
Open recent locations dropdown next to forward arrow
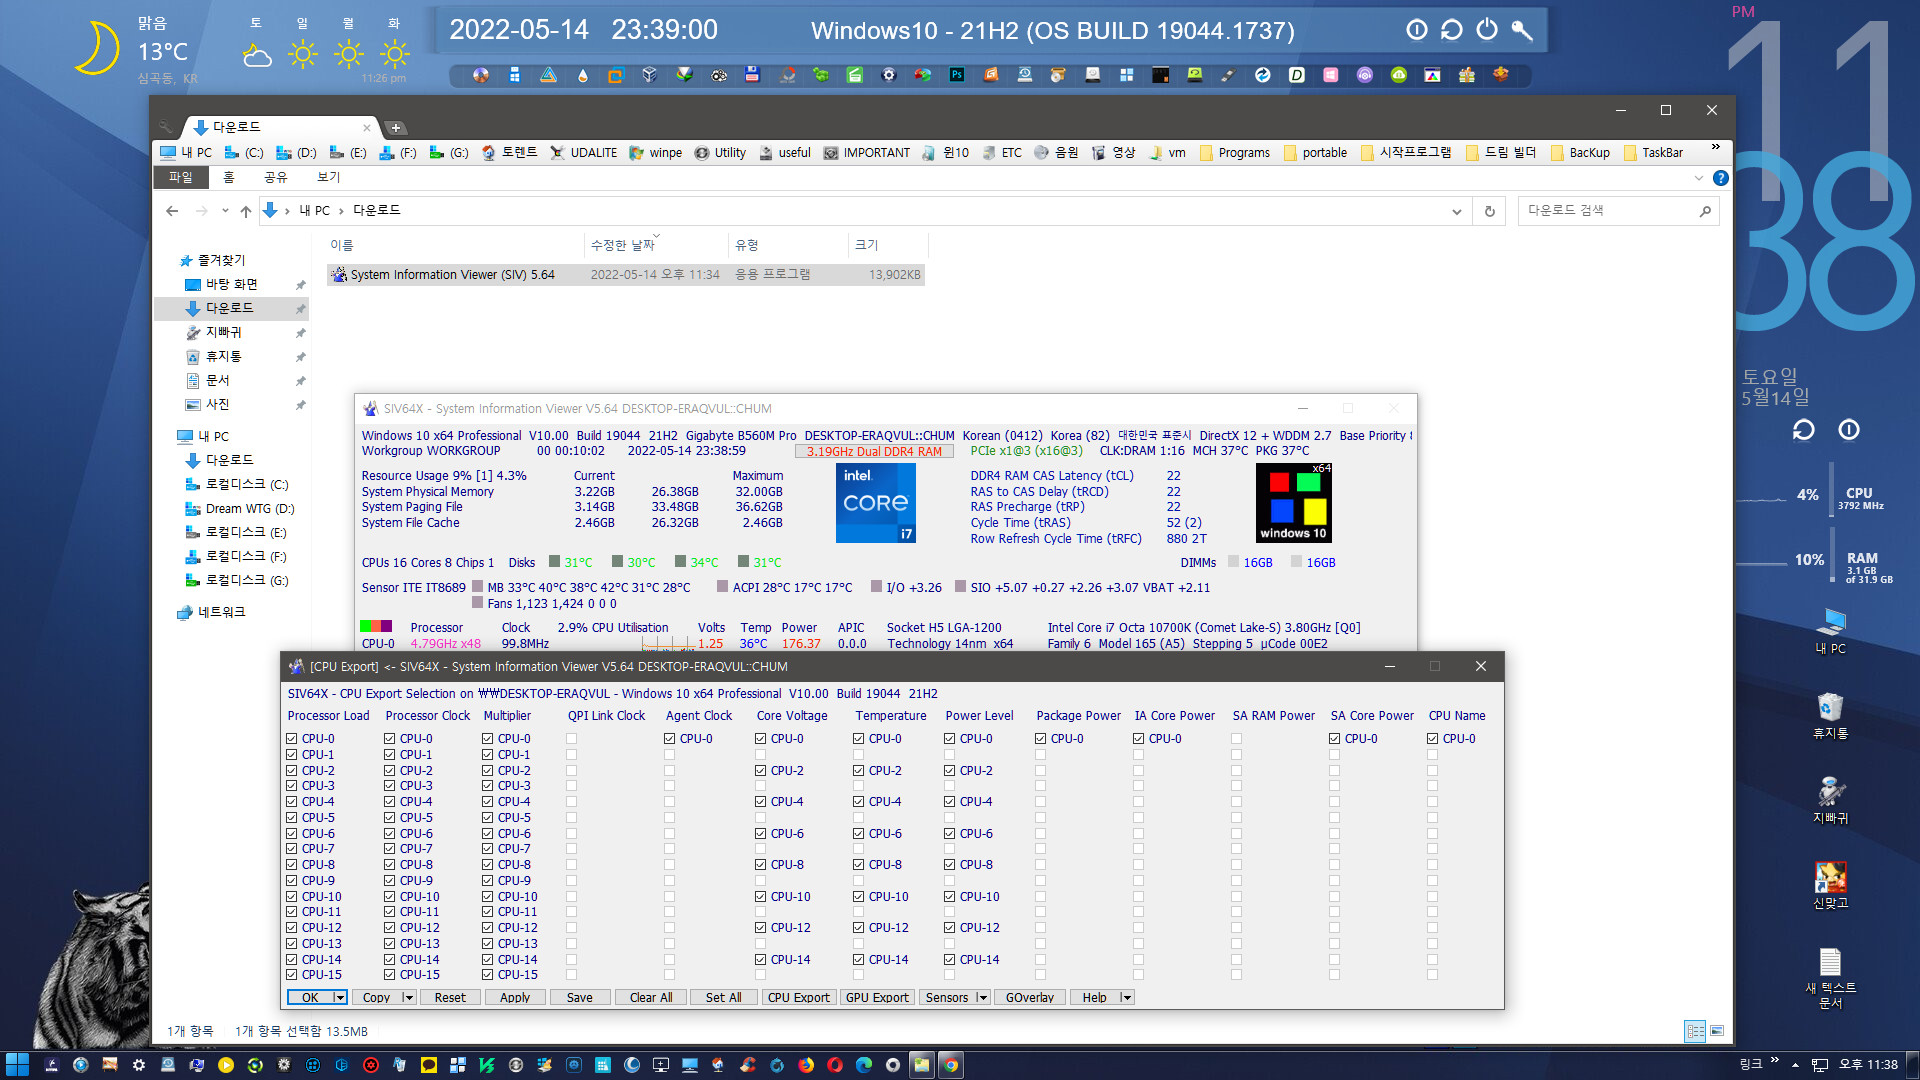(225, 211)
